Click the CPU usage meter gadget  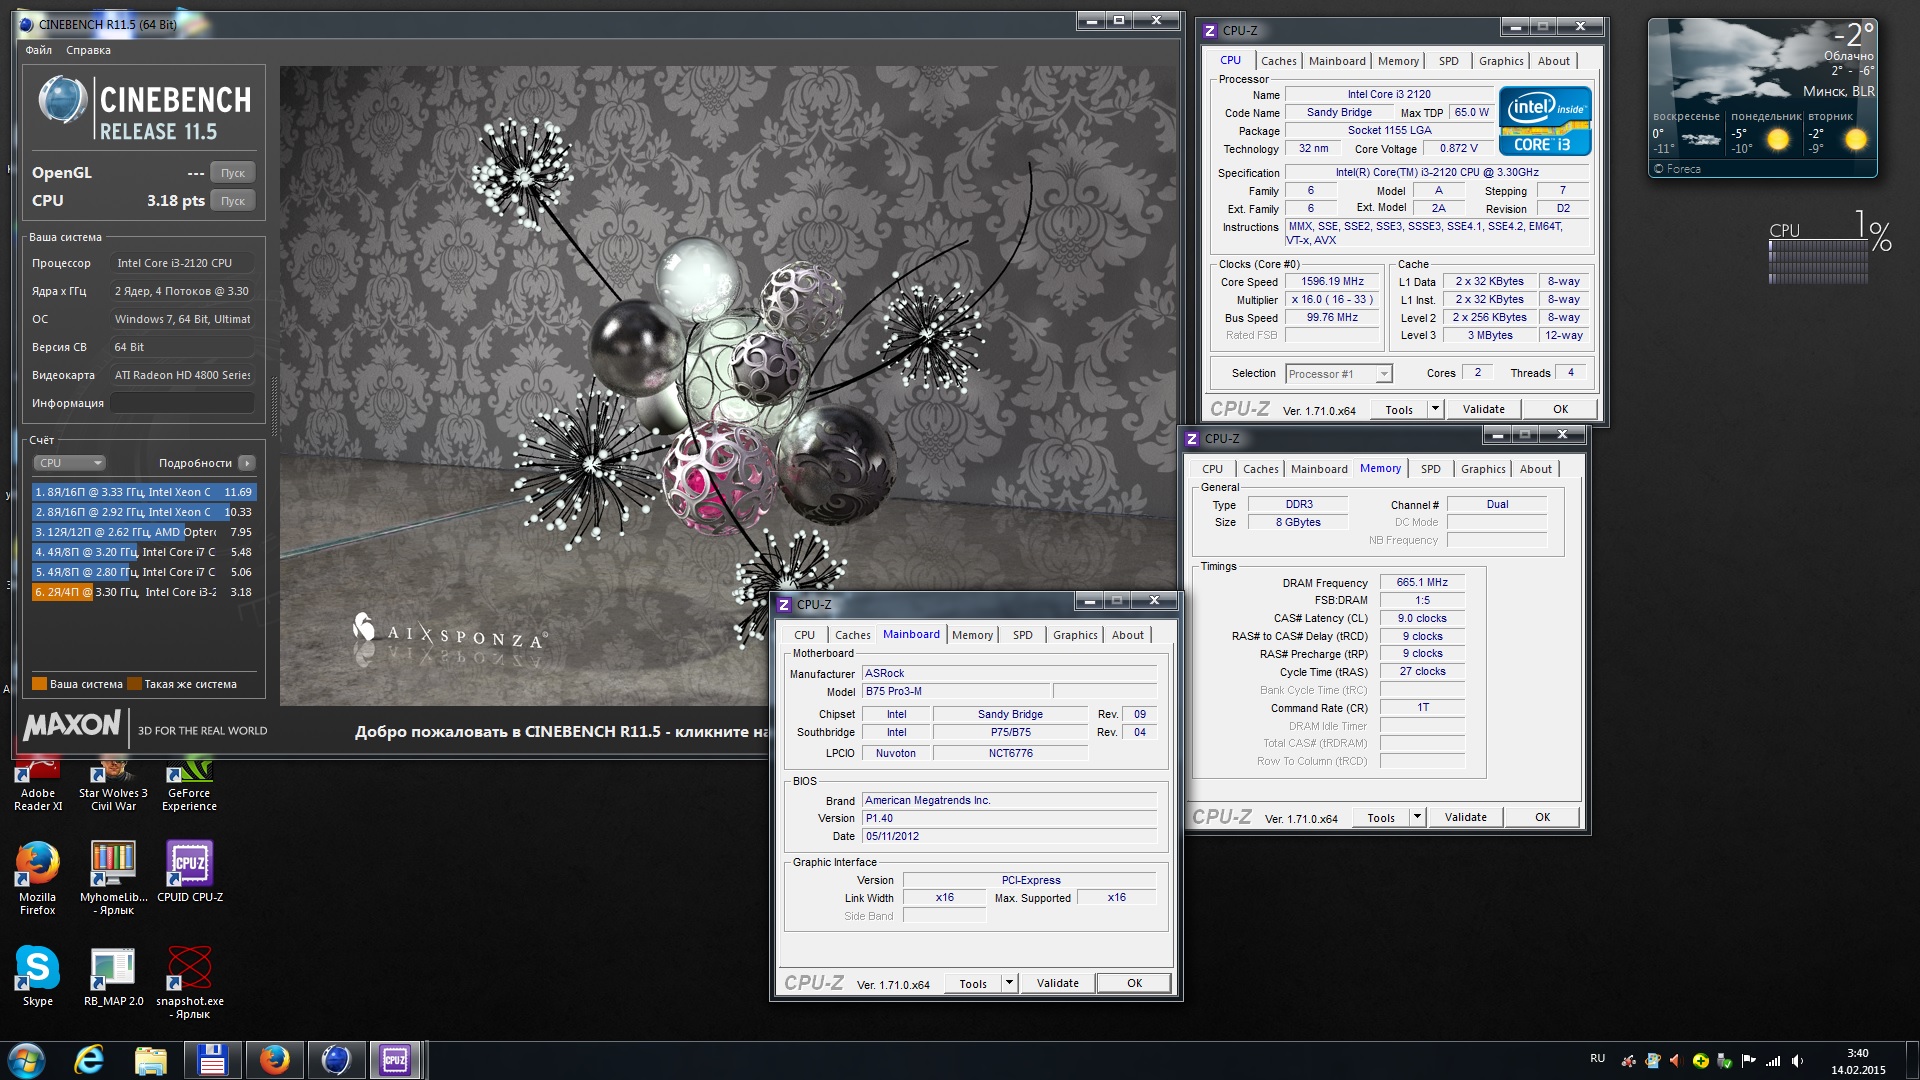coord(1828,248)
